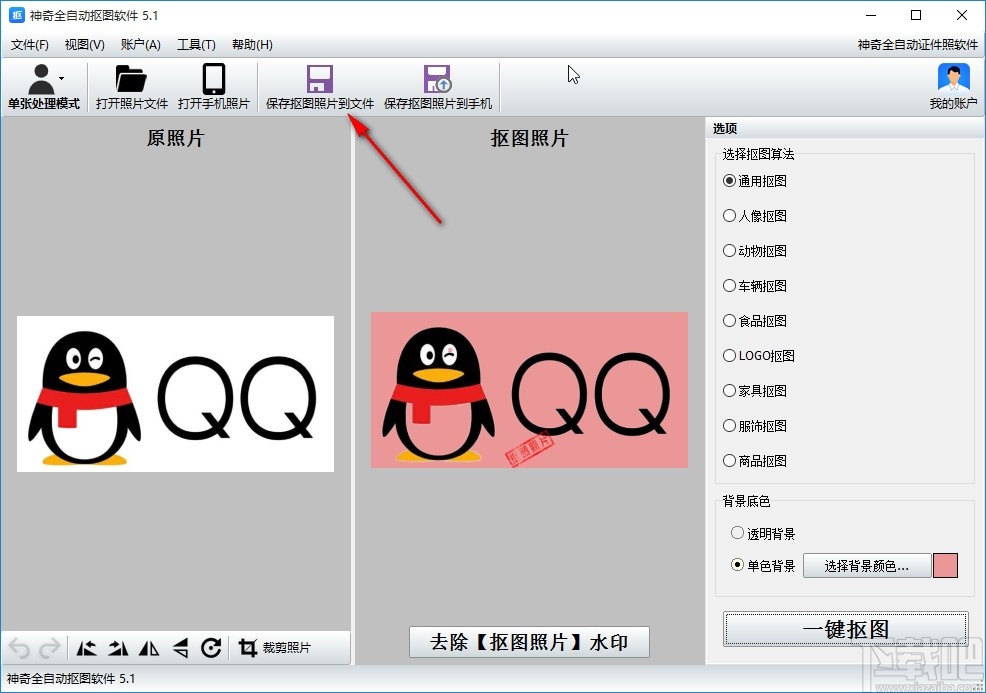This screenshot has height=693, width=986.
Task: Select 商品抠图 algorithm
Action: pyautogui.click(x=755, y=461)
